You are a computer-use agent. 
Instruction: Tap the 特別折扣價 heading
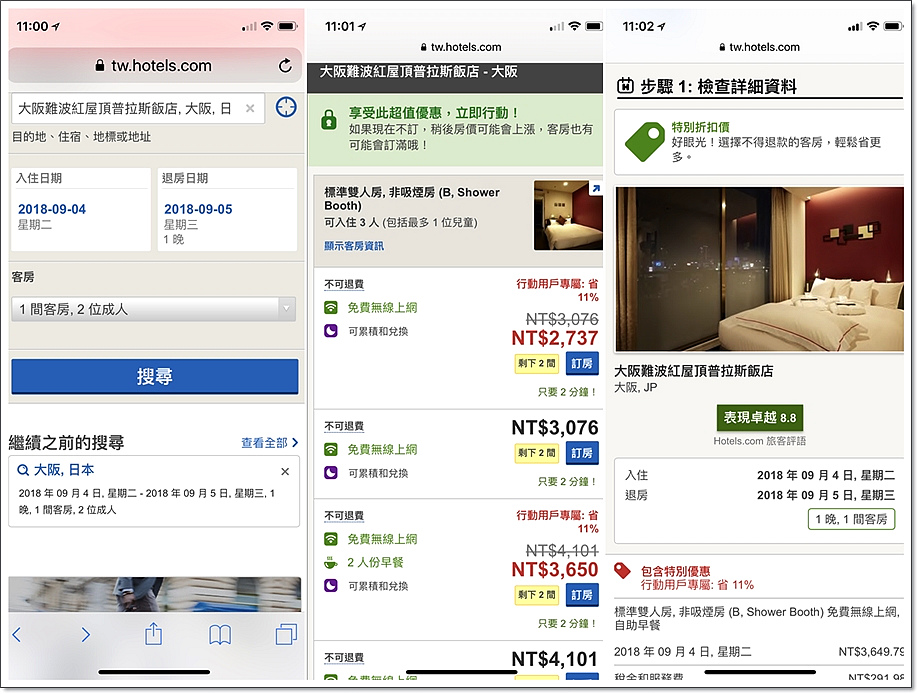[700, 127]
